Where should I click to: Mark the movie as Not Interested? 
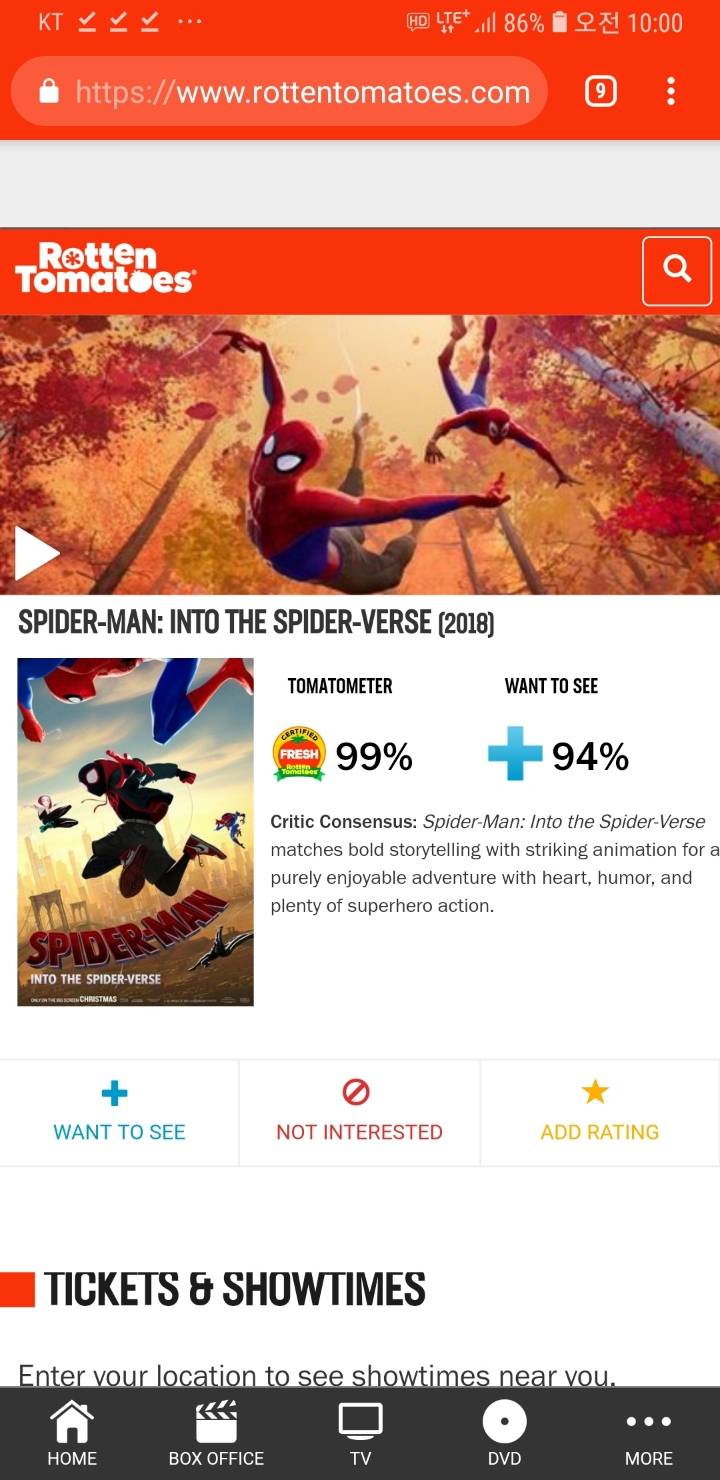(359, 1112)
